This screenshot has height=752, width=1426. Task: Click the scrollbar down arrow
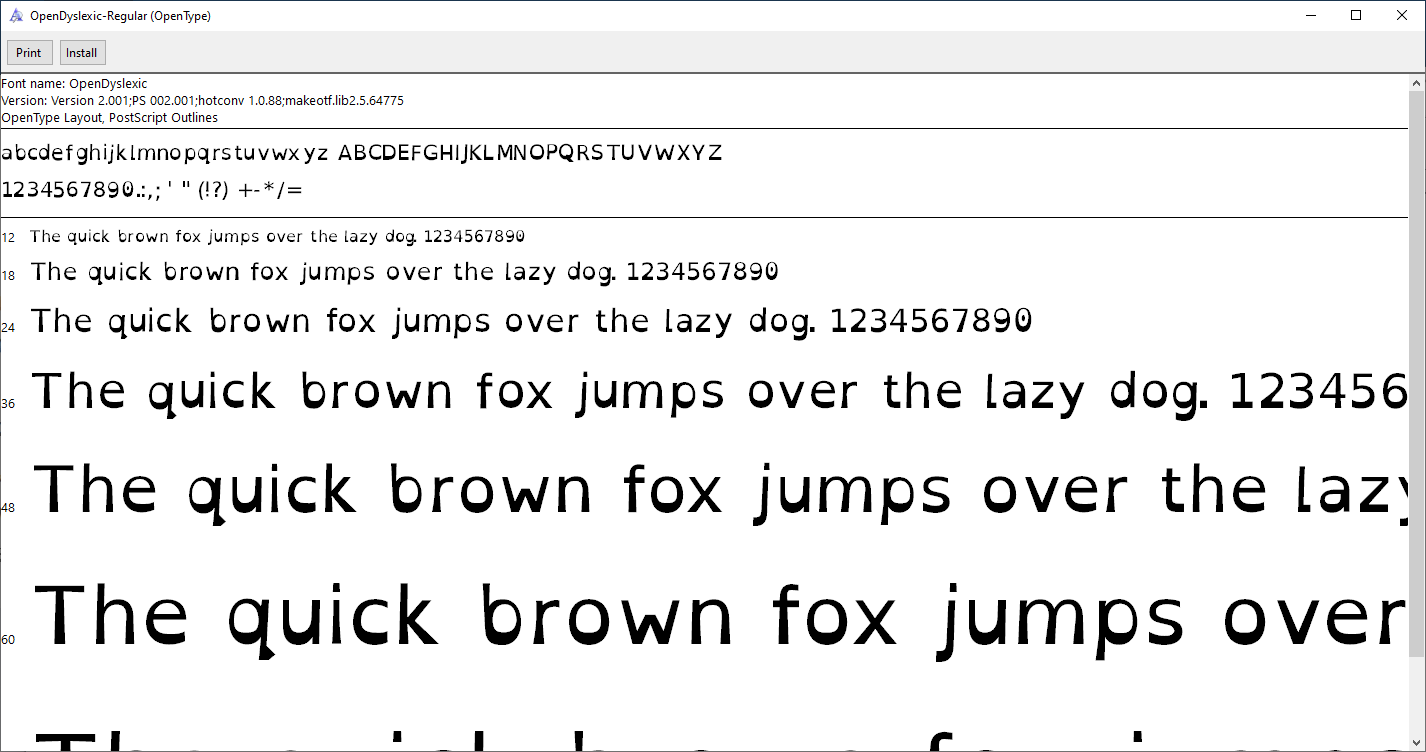(1417, 743)
